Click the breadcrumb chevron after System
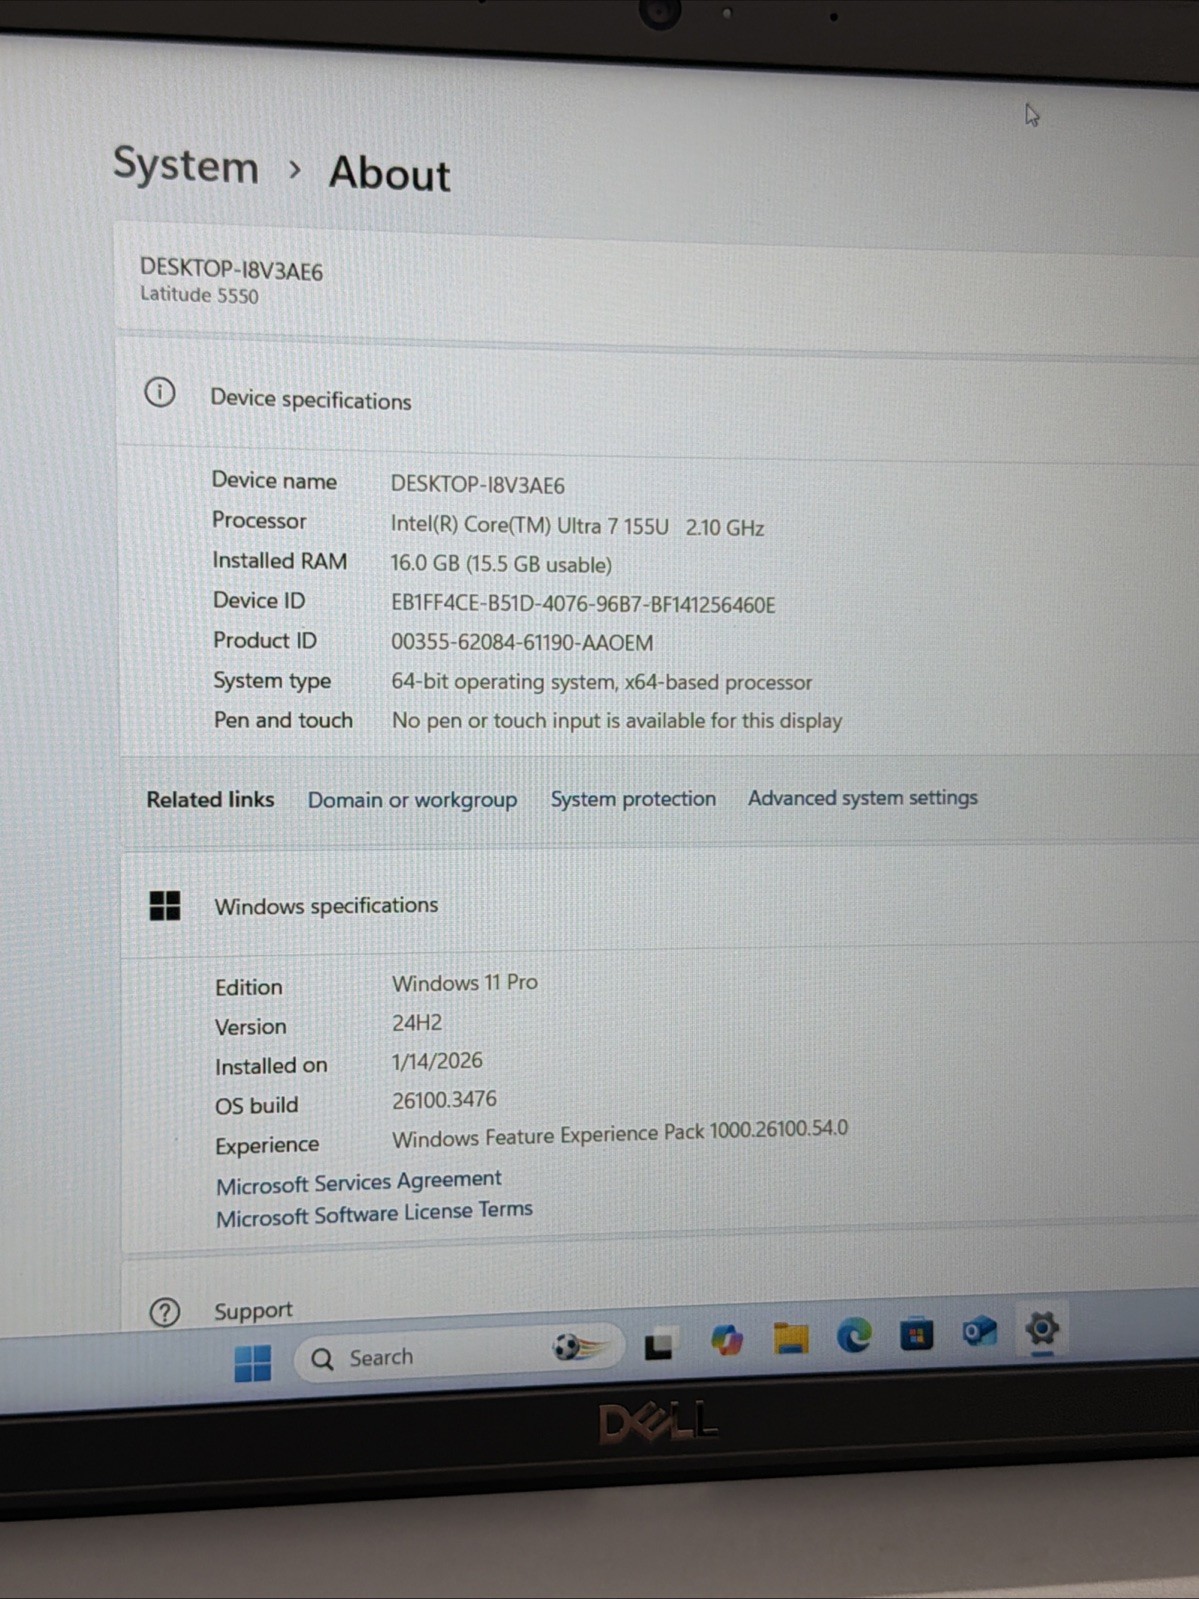The image size is (1199, 1599). point(294,169)
